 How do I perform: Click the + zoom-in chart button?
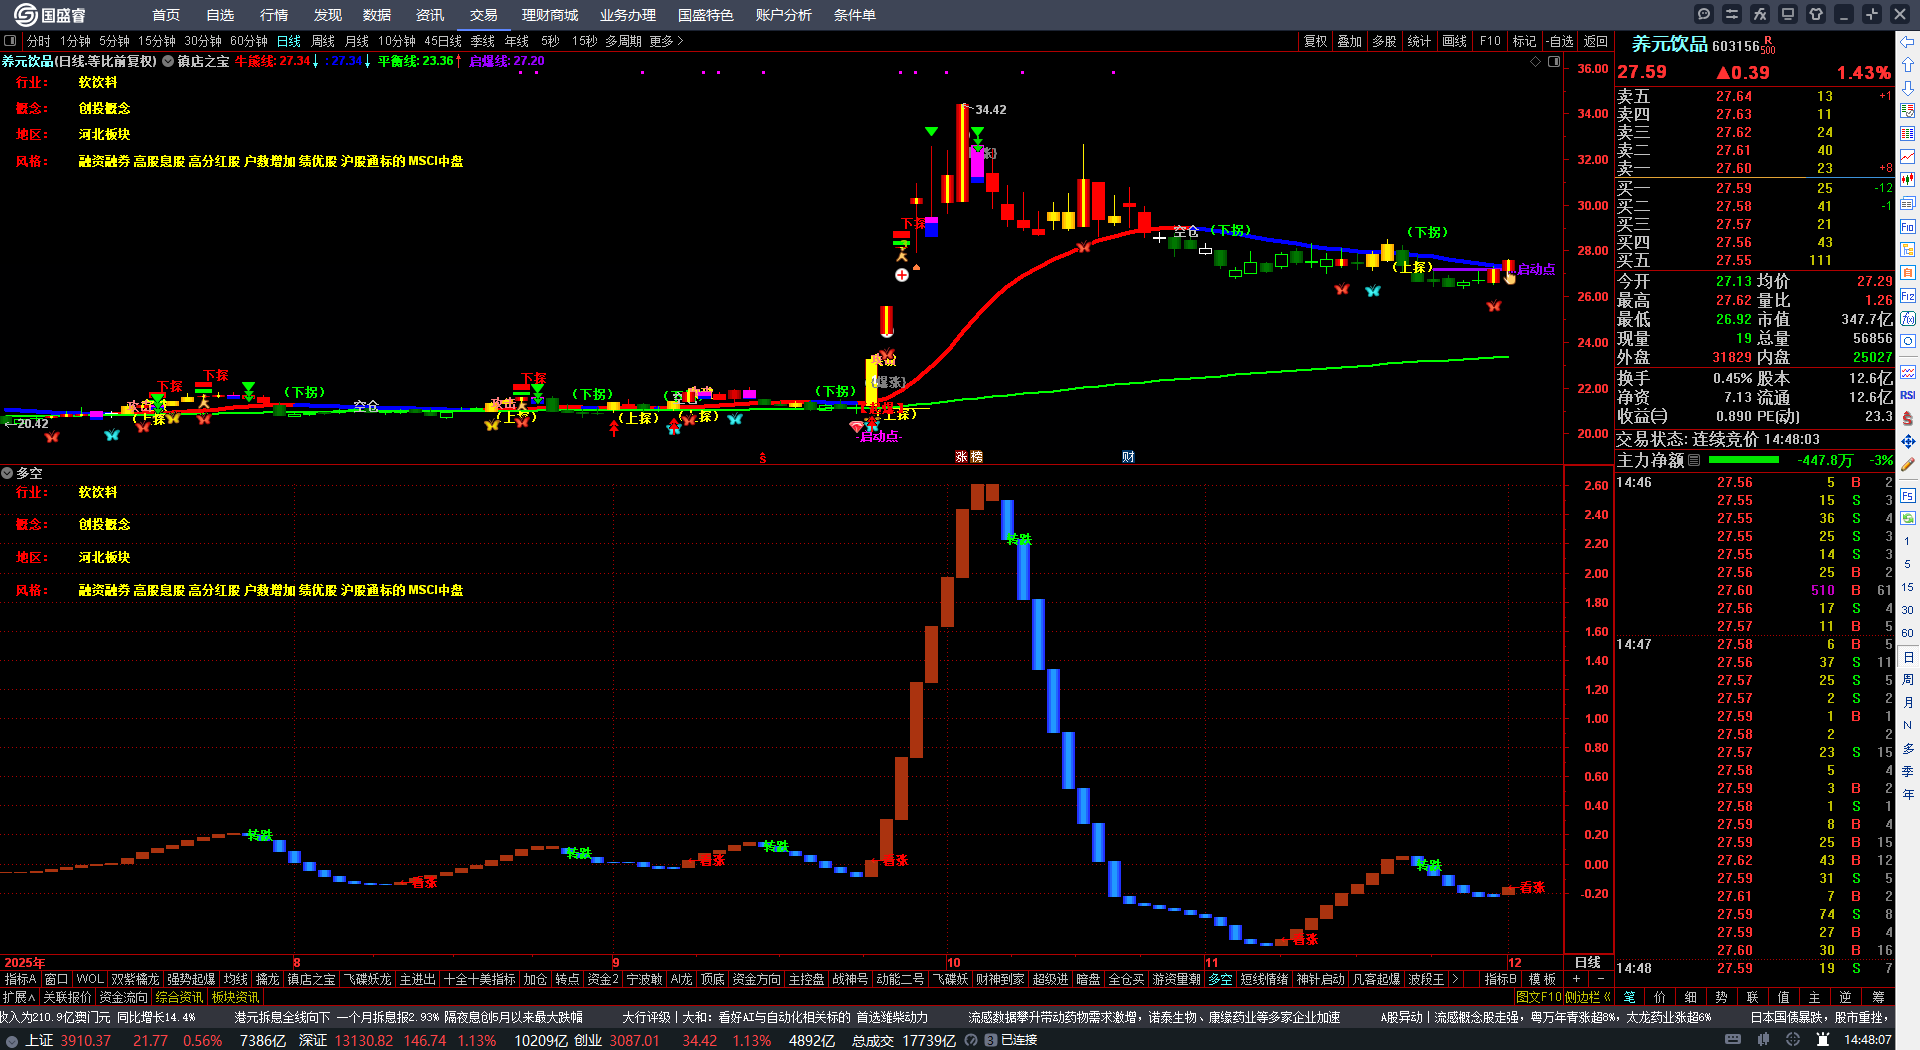click(1577, 979)
